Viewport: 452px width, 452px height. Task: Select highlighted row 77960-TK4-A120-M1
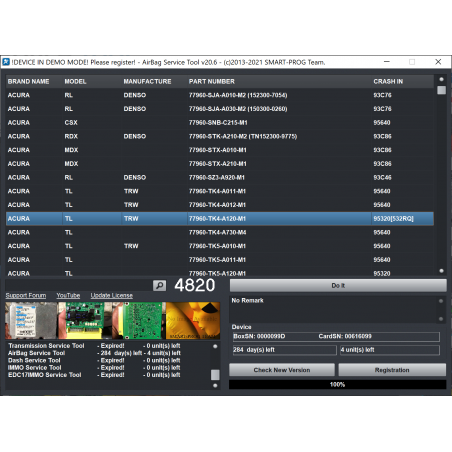(220, 219)
